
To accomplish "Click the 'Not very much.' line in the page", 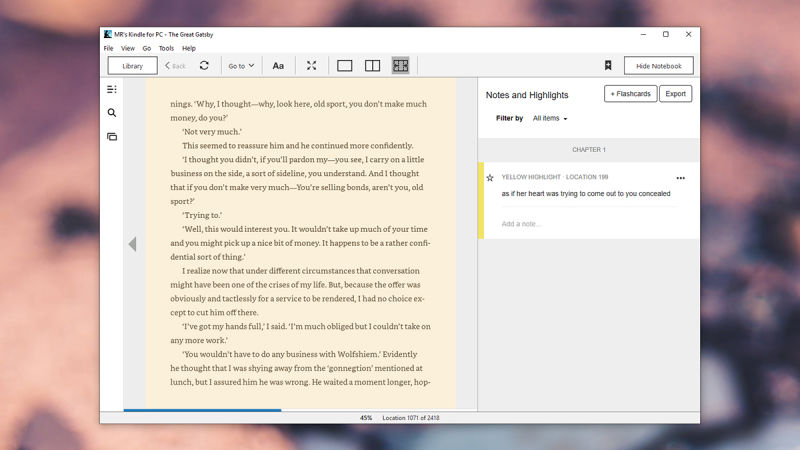I will pos(212,132).
